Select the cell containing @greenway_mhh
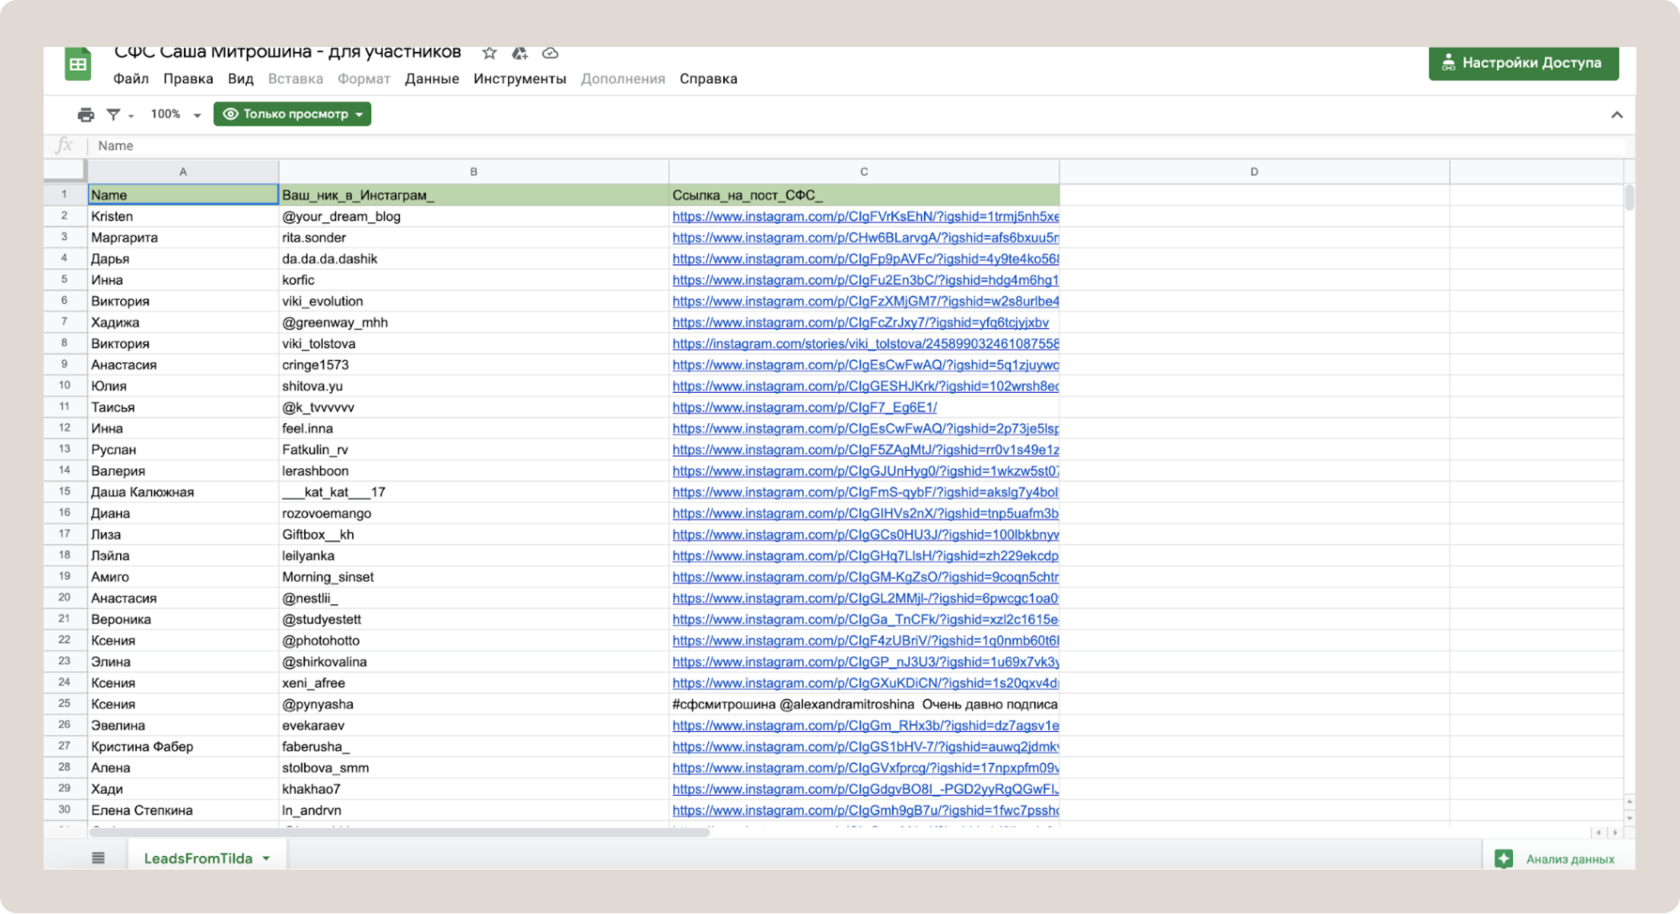This screenshot has width=1680, height=914. click(474, 323)
